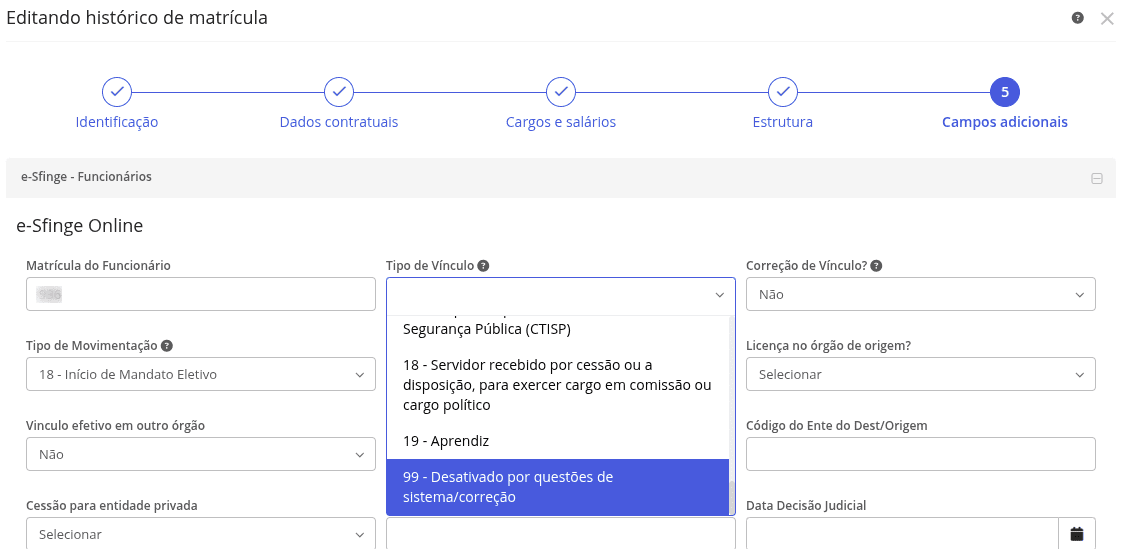Click the e-Sfinge Online heading

coord(79,226)
